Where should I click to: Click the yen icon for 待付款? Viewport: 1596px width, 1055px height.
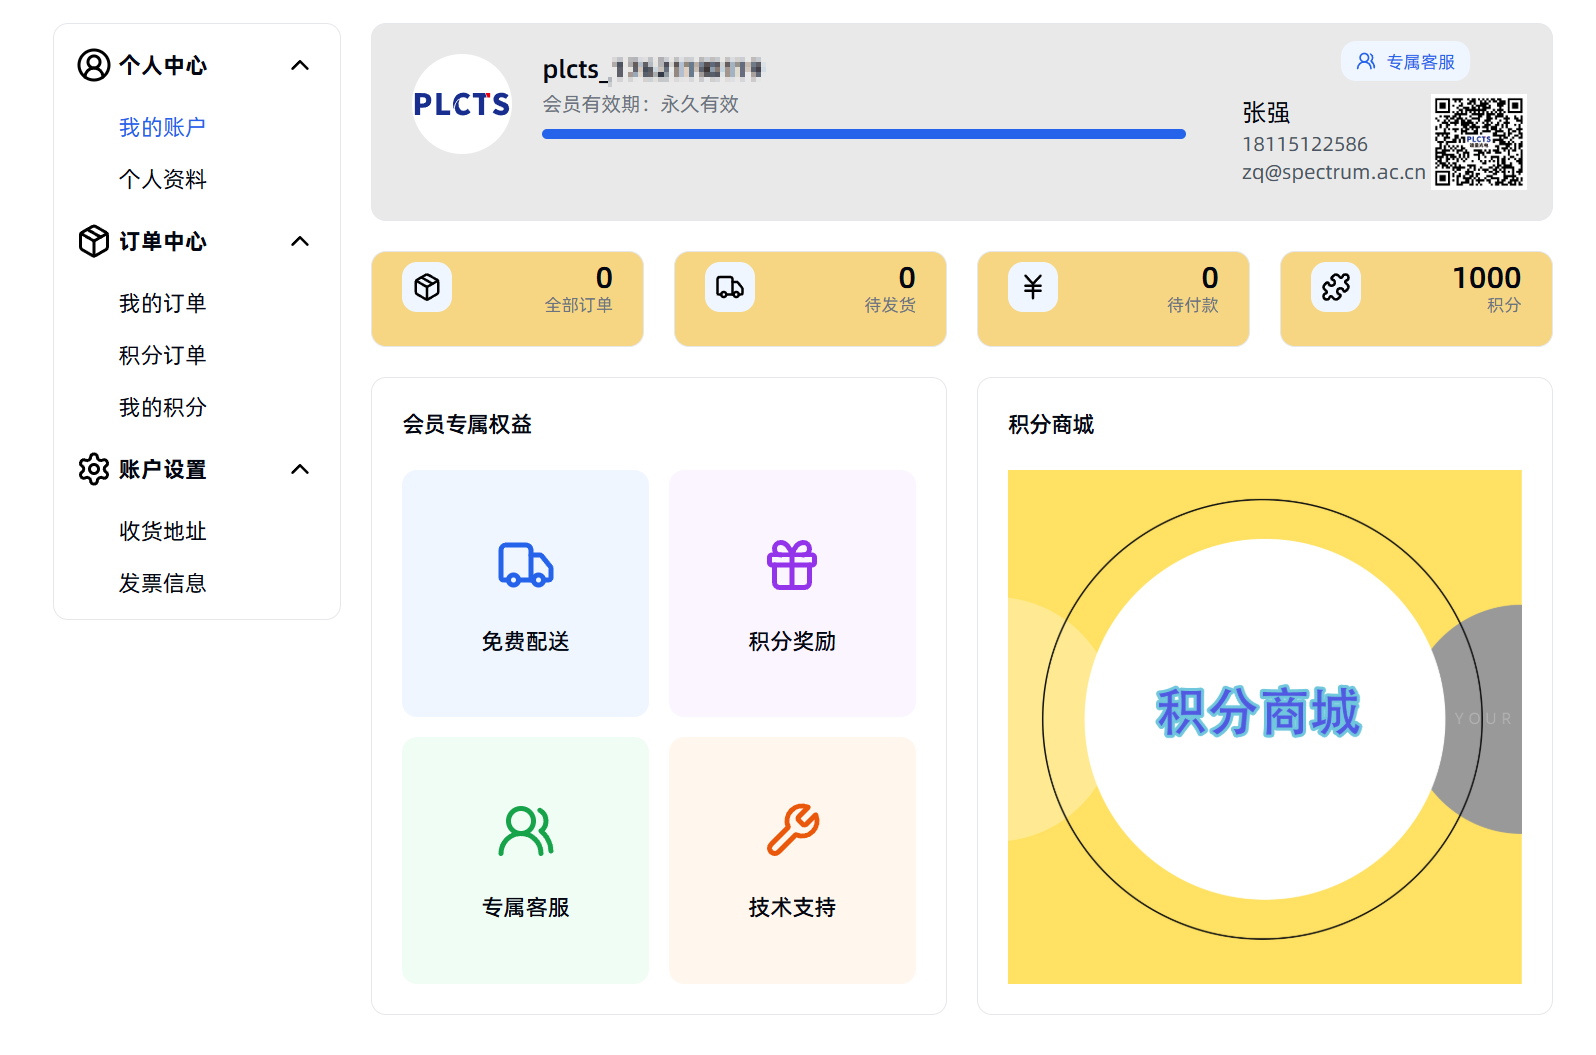(1033, 287)
